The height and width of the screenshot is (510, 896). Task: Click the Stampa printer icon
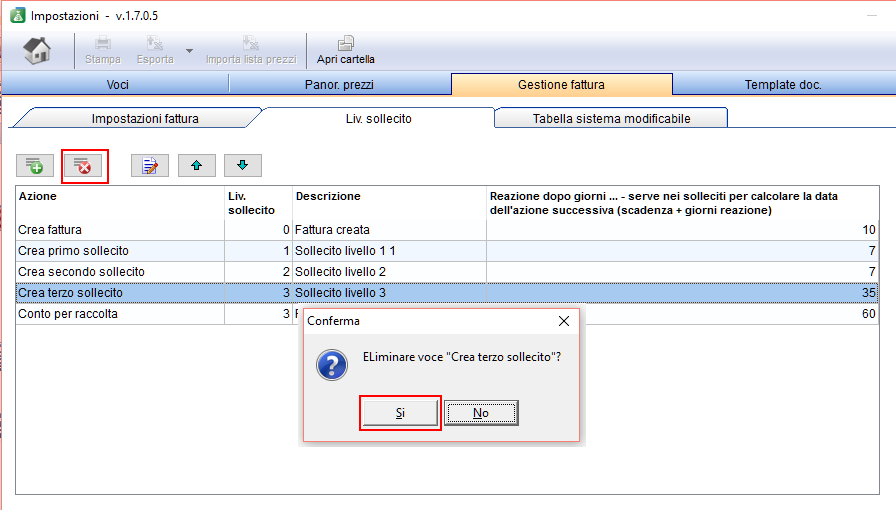pos(103,43)
